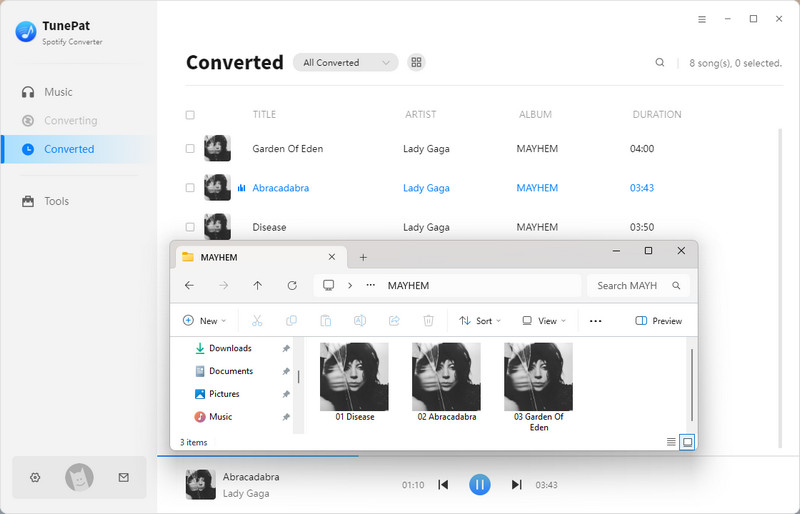The image size is (800, 514).
Task: Click the TunePat logo icon
Action: point(26,32)
